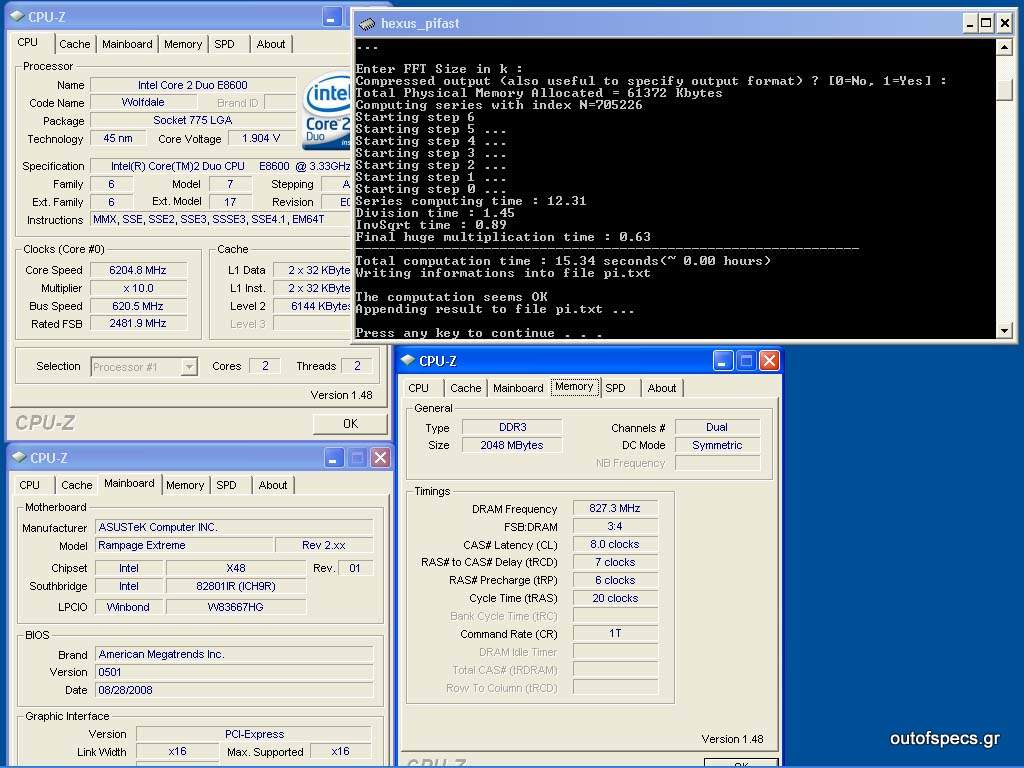
Task: Select the active Memory tab in the memory window
Action: [x=575, y=387]
